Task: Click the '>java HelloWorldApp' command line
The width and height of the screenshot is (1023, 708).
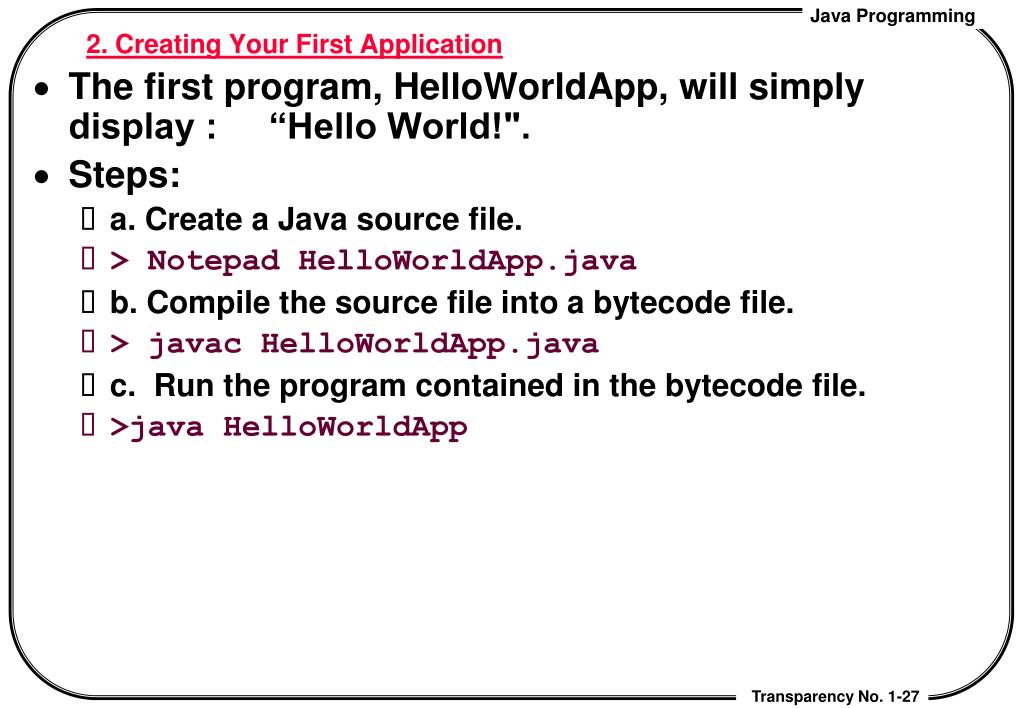Action: click(288, 427)
